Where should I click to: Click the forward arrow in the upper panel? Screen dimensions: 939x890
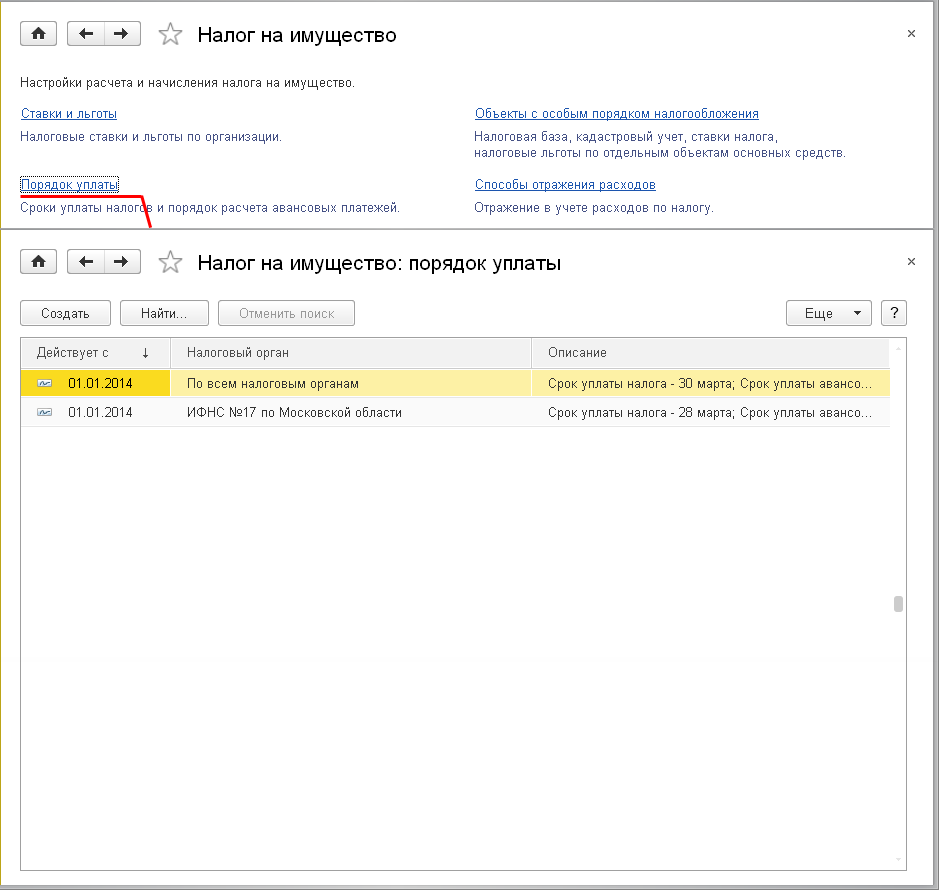click(x=121, y=34)
